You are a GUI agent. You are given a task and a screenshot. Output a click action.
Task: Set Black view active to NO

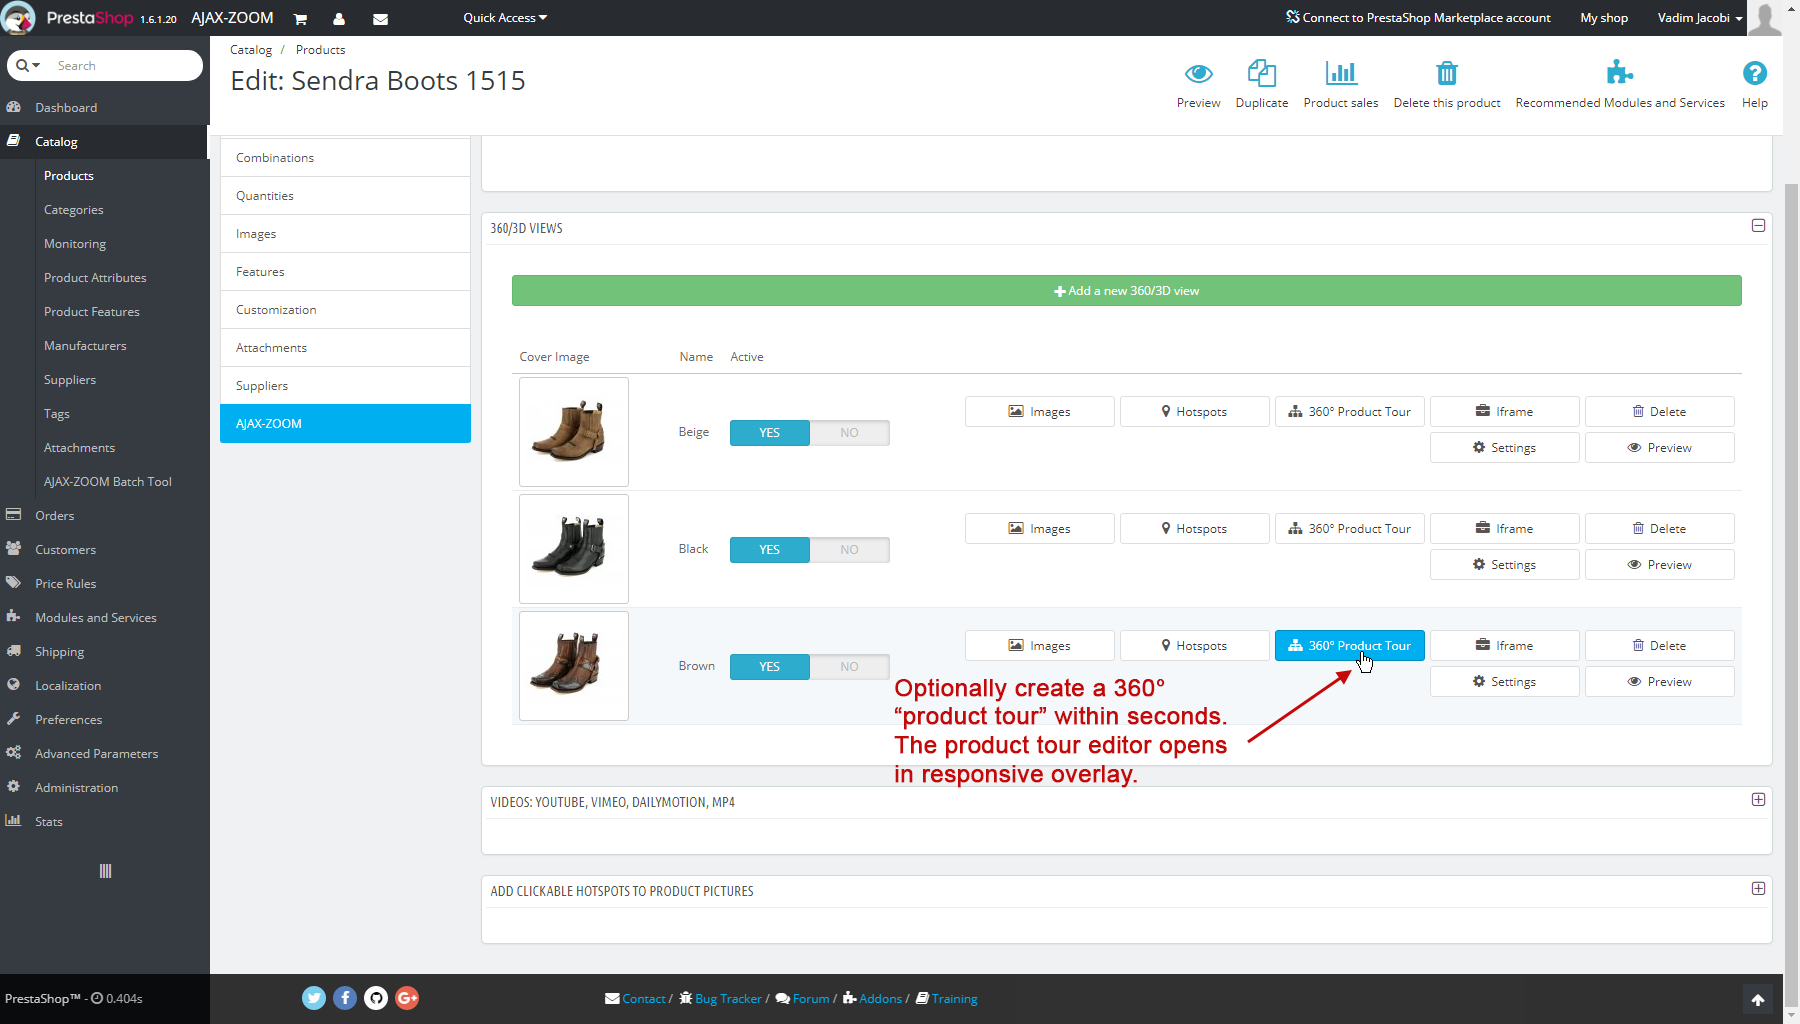[x=849, y=550]
